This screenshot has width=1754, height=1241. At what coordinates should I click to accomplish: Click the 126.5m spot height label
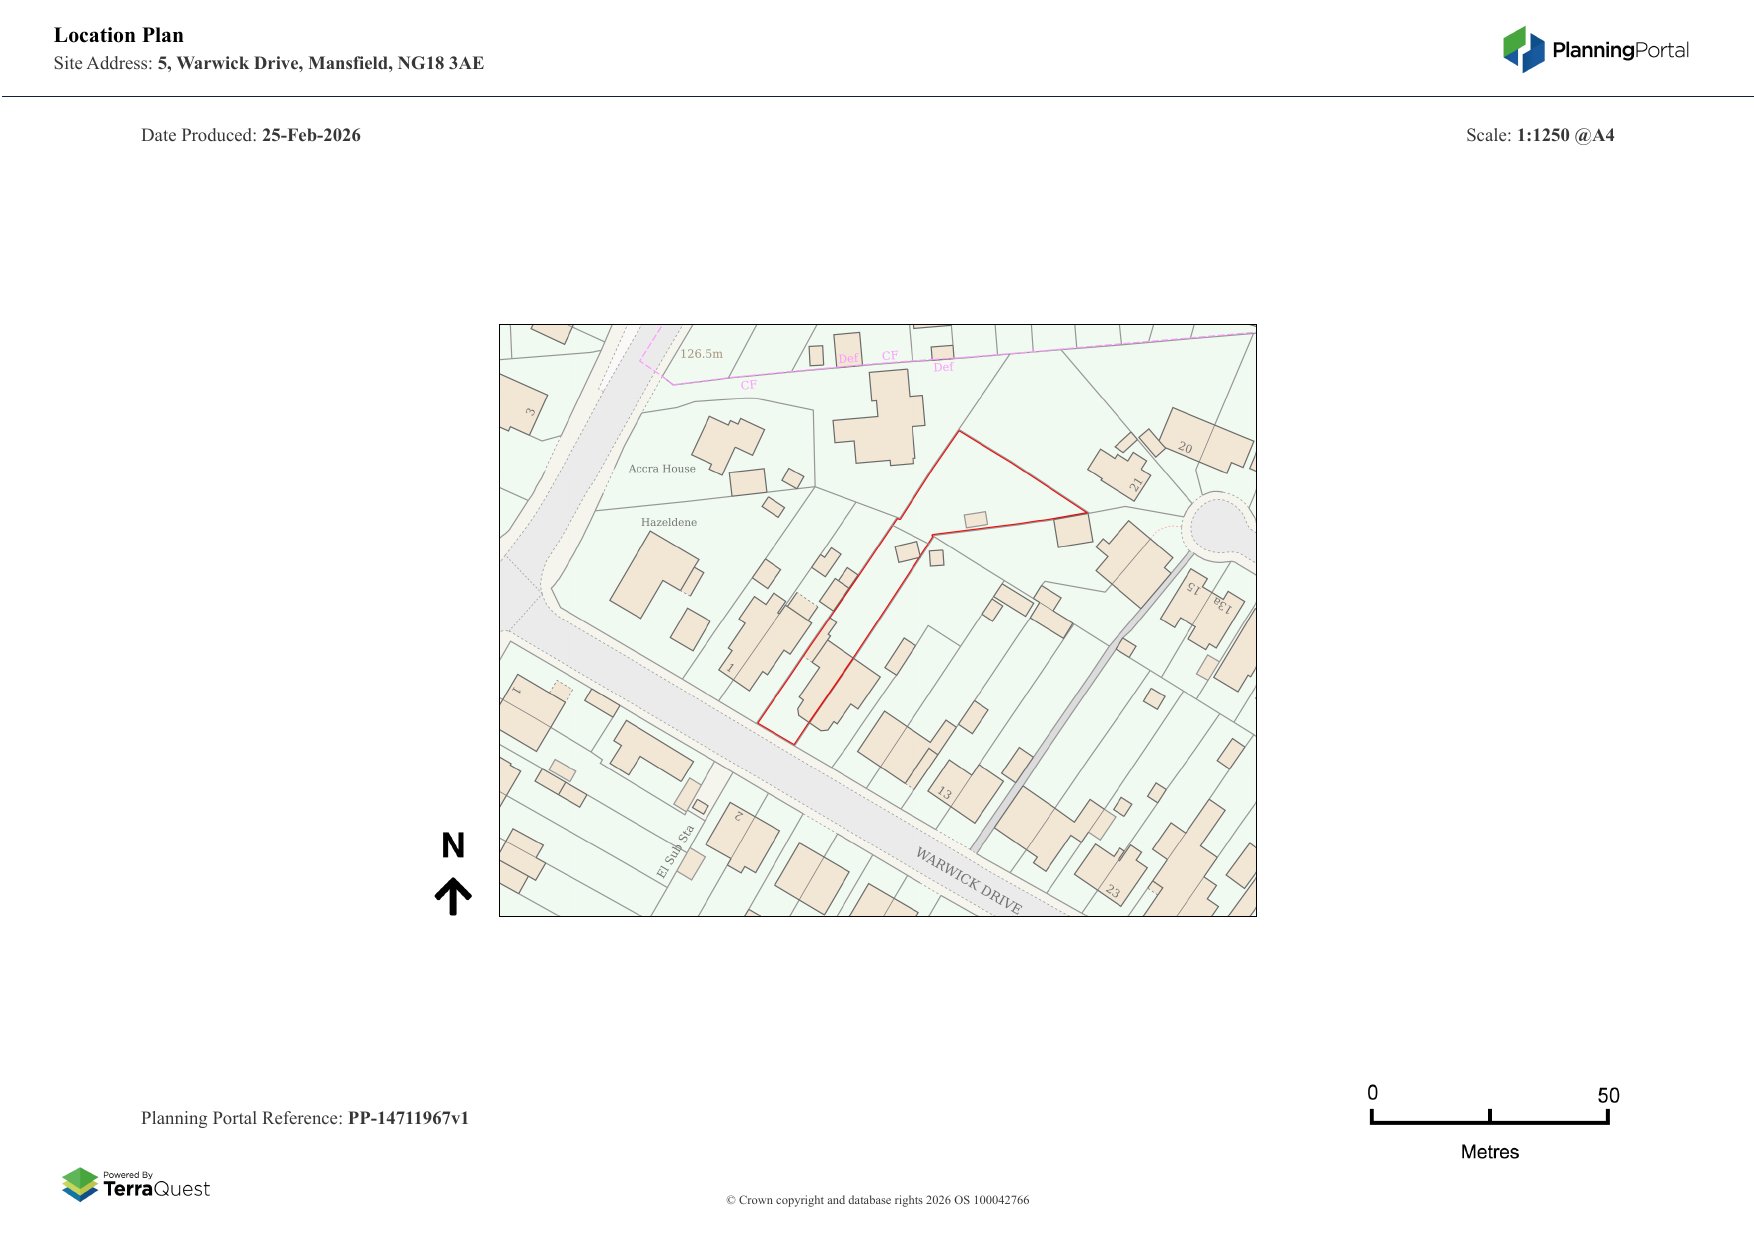tap(701, 354)
